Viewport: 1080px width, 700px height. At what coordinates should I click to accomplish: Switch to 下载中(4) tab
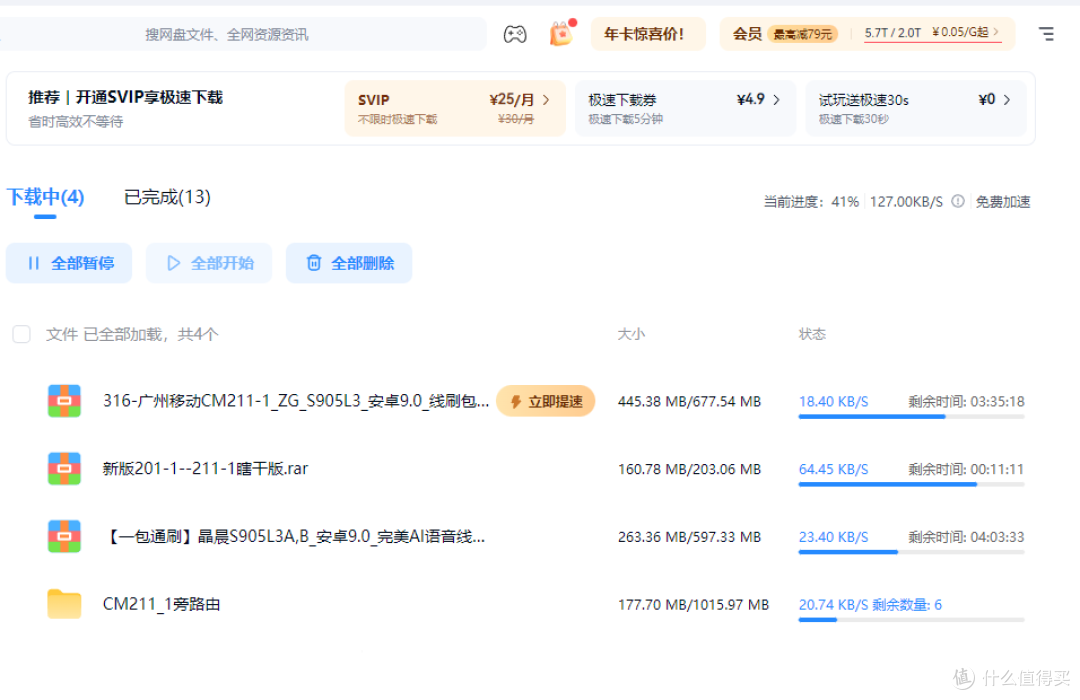[x=45, y=198]
